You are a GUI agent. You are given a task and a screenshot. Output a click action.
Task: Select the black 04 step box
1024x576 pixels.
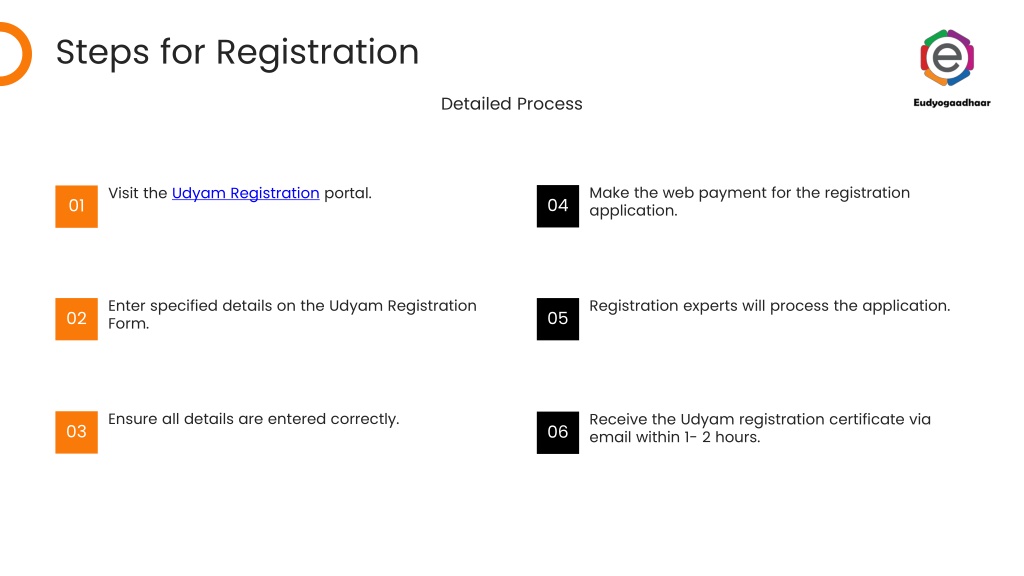click(558, 206)
